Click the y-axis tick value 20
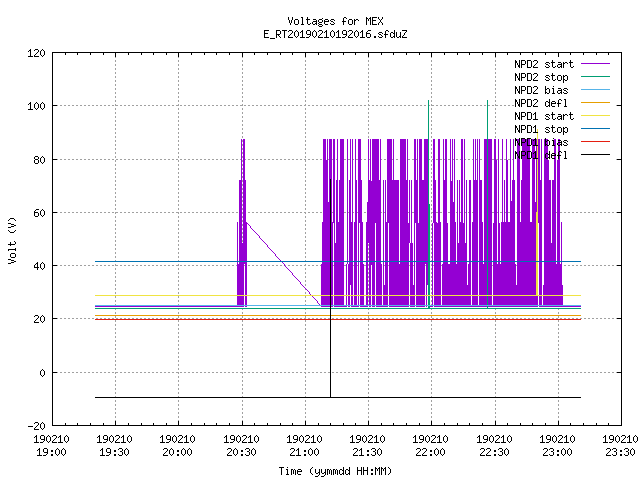 39,319
